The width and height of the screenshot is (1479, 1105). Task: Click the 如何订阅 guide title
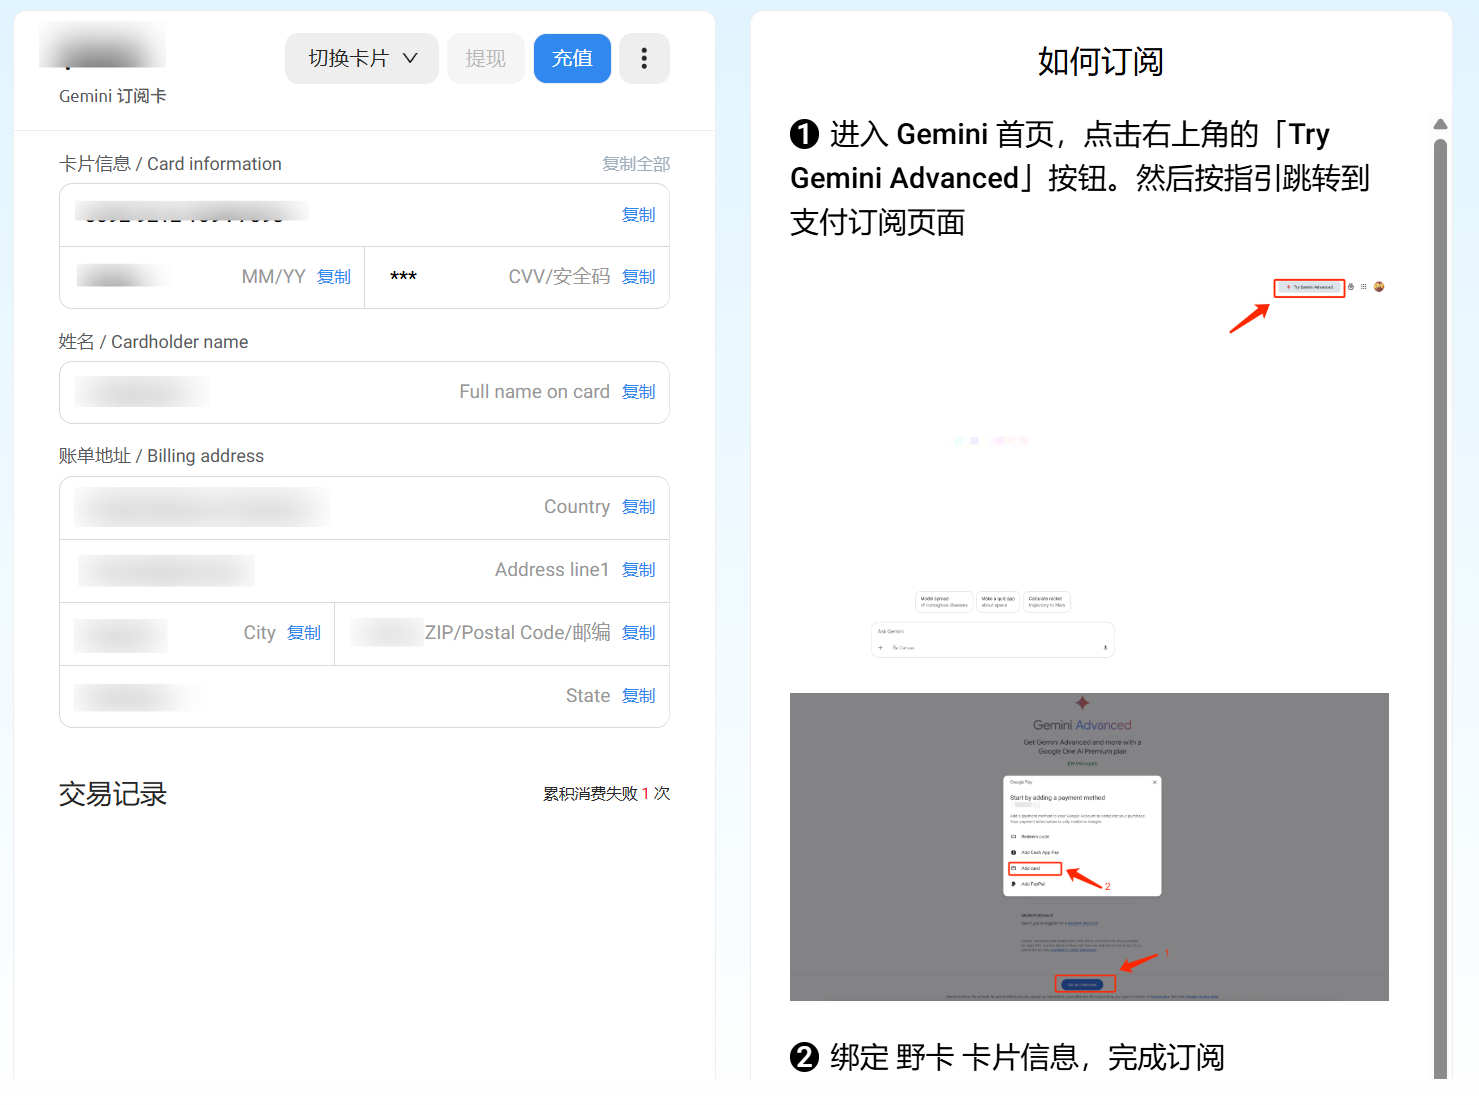[1101, 62]
